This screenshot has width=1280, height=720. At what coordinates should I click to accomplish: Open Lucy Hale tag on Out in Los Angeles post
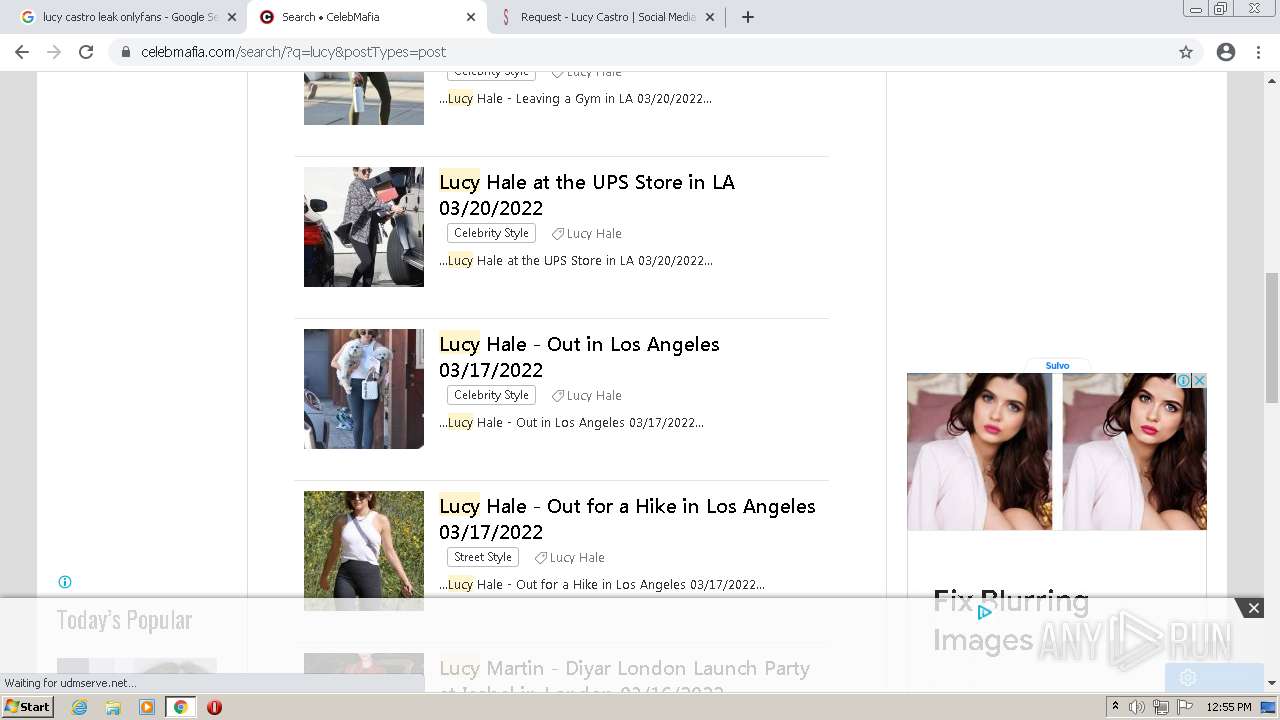point(587,395)
